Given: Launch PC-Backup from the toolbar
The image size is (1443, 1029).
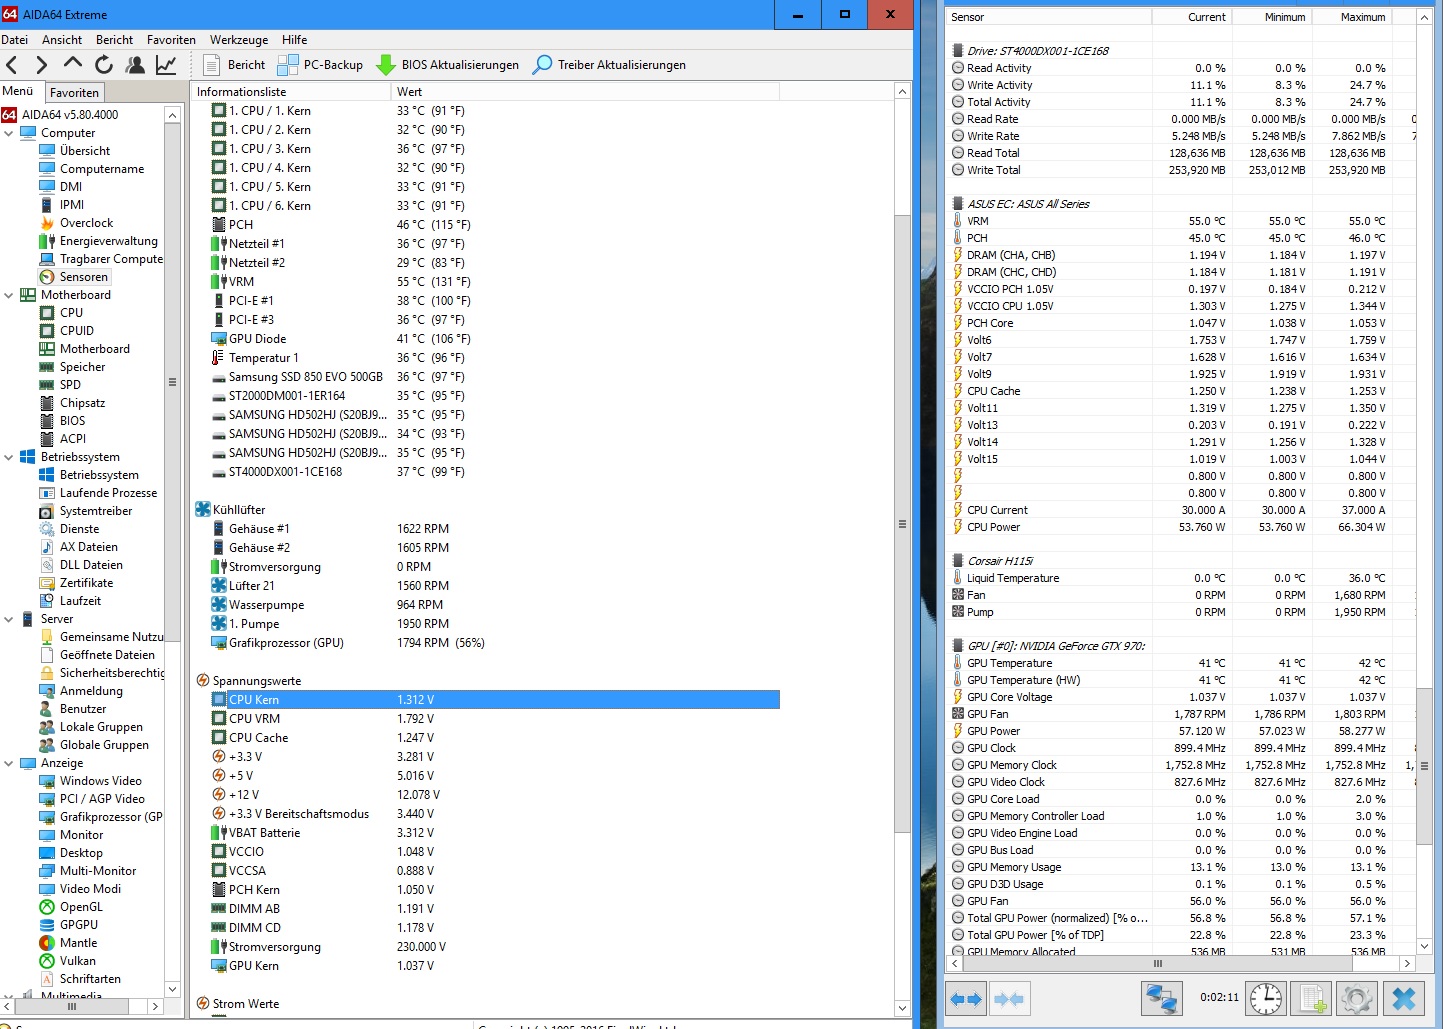Looking at the screenshot, I should [320, 65].
